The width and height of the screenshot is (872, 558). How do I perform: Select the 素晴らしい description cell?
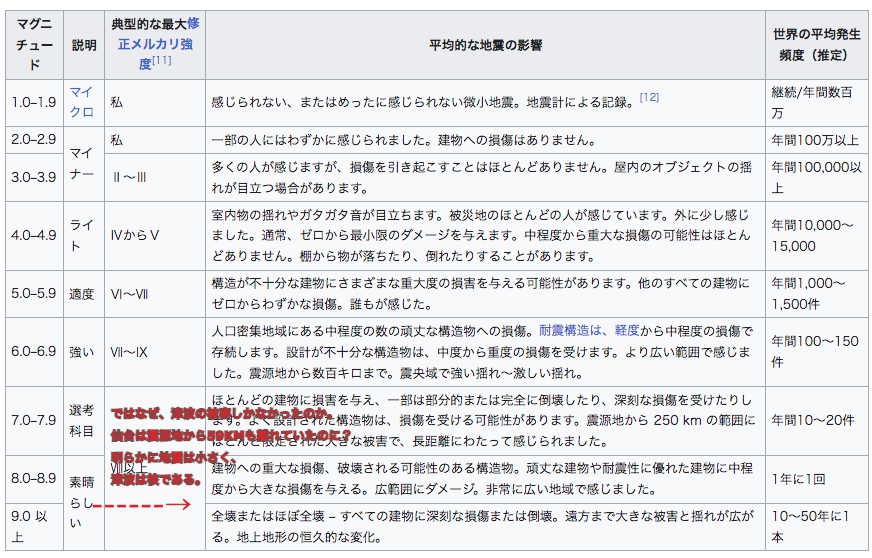tap(84, 503)
